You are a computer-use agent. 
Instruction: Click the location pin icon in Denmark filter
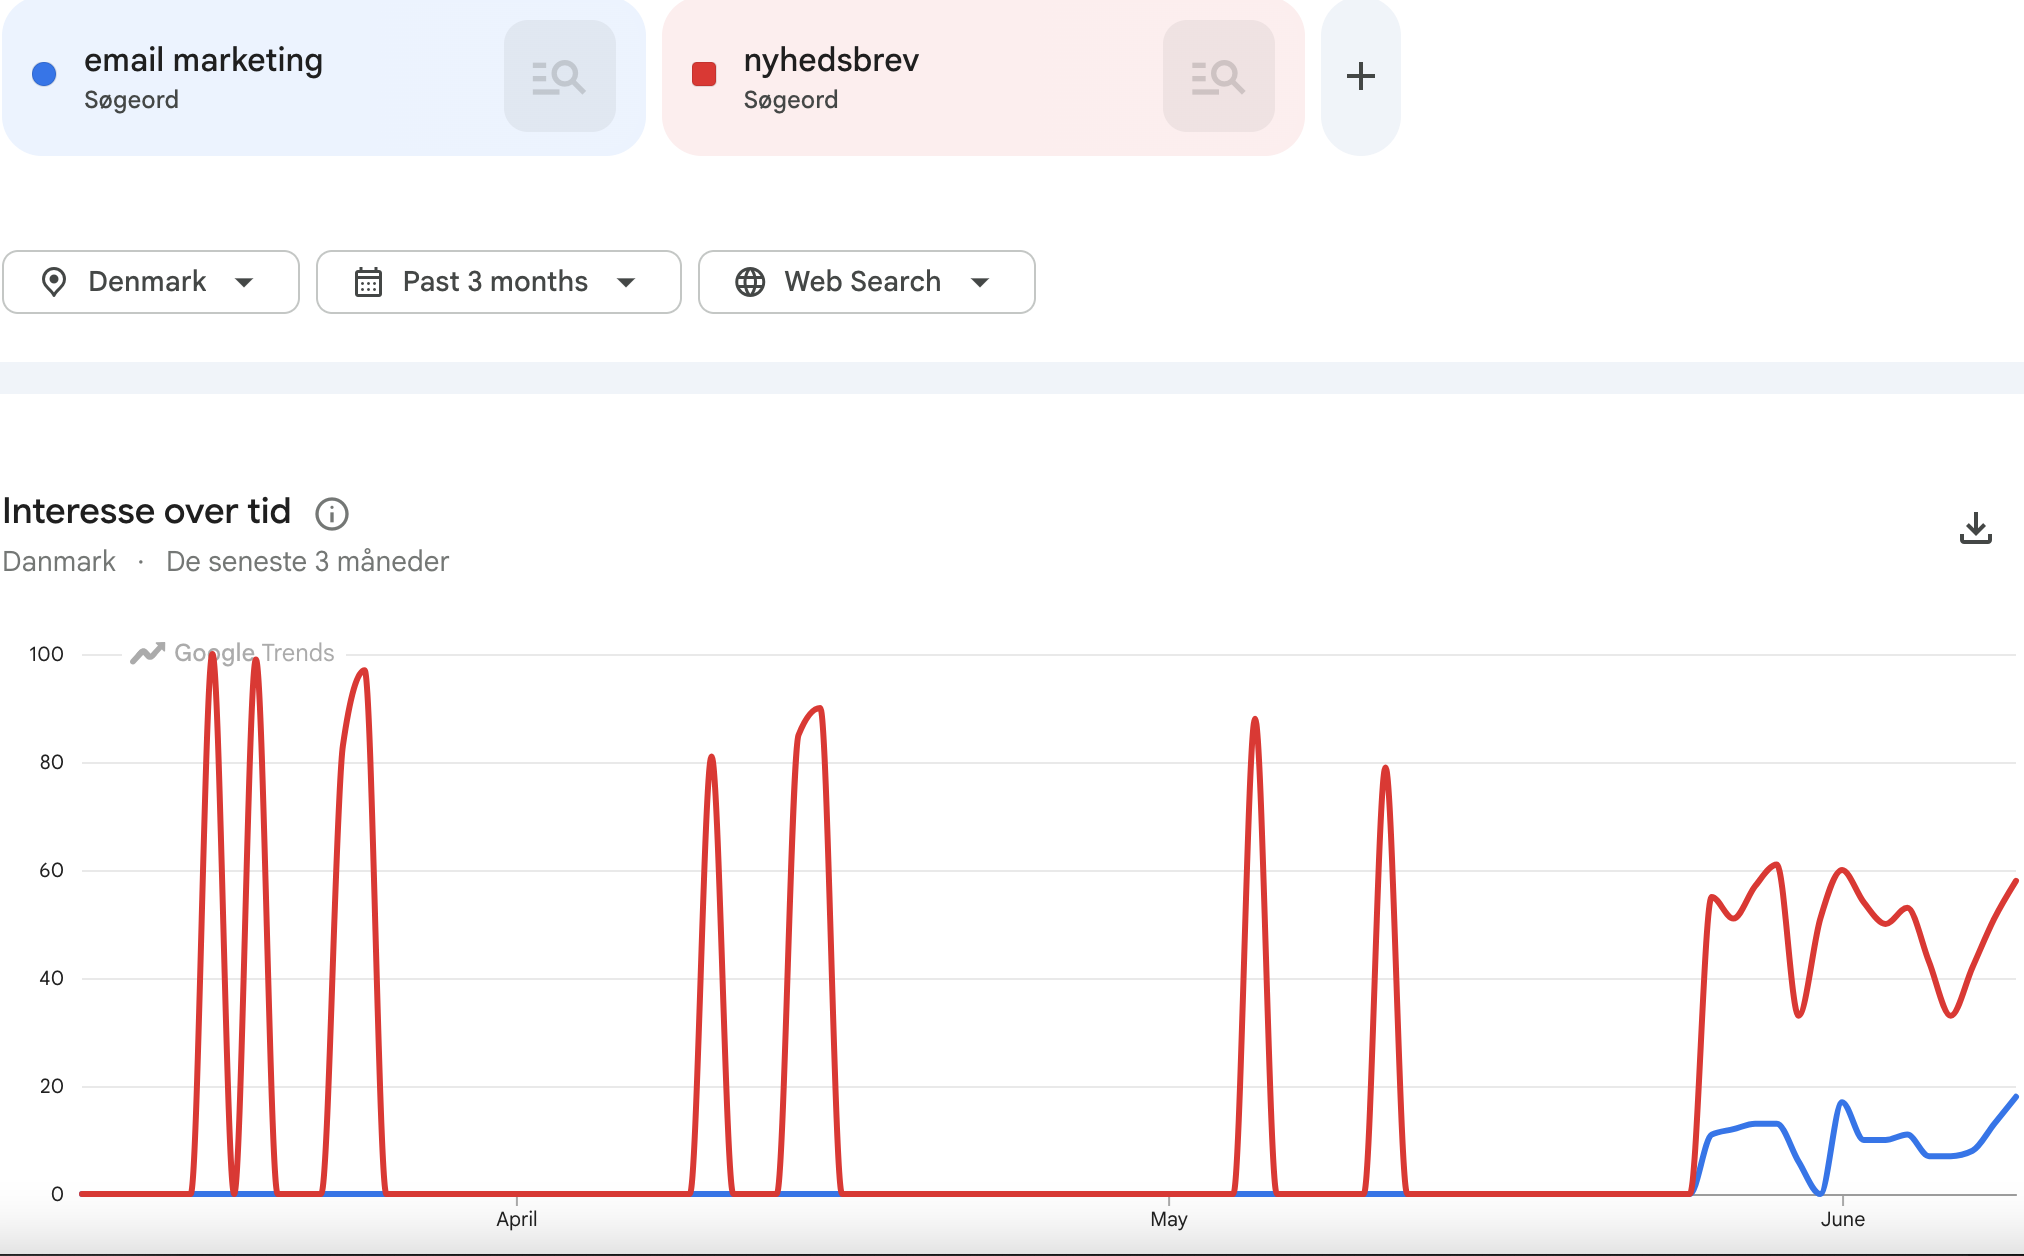(54, 282)
